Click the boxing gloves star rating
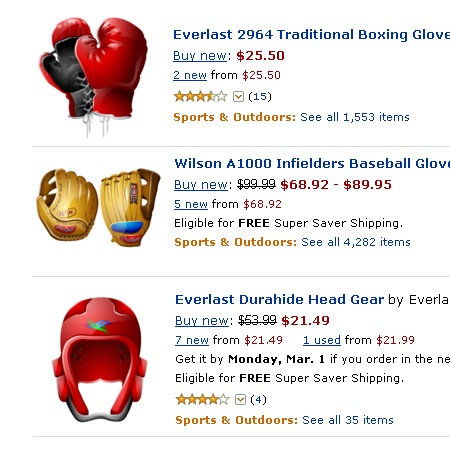Screen dimensions: 450x450 [201, 97]
